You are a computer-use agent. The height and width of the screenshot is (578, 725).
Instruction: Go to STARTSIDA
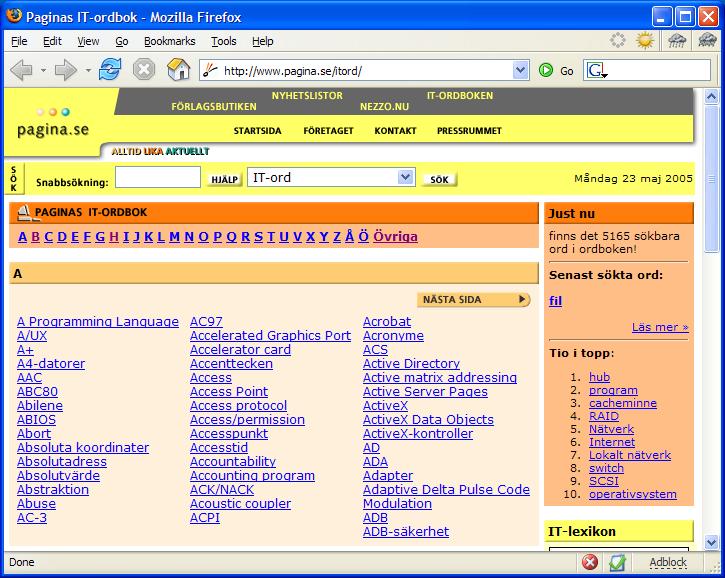[x=258, y=131]
